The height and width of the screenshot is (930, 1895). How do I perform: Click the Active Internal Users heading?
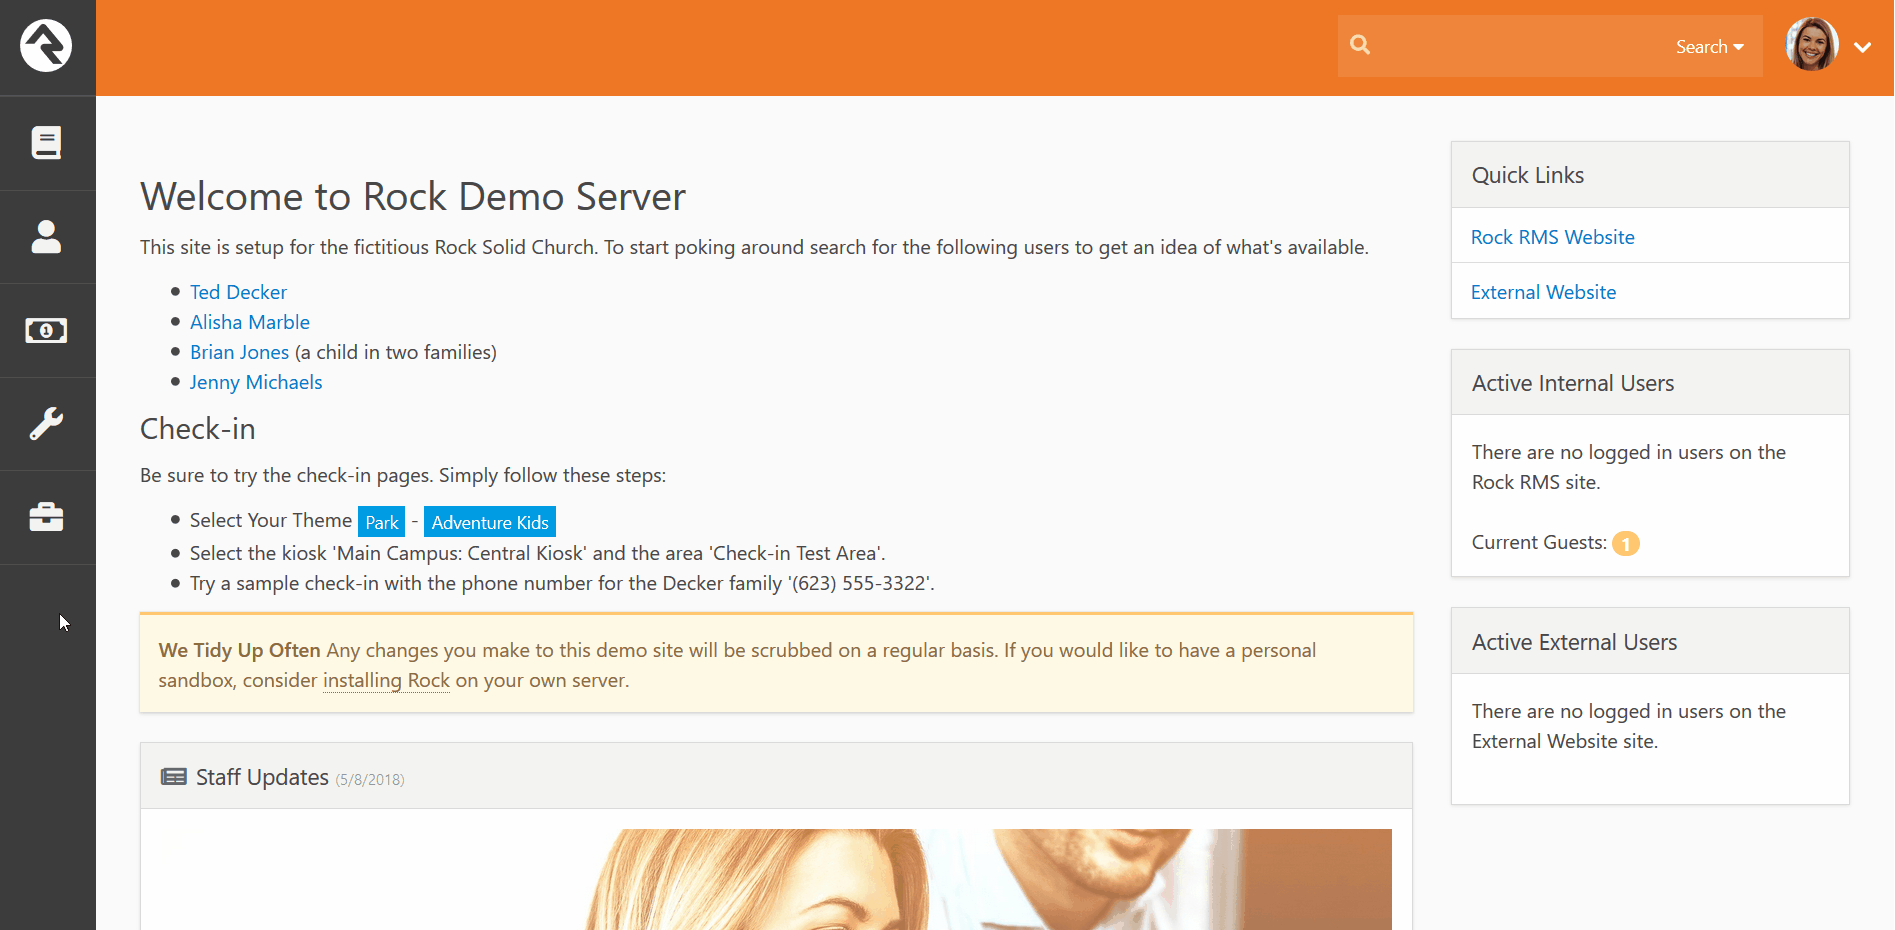coord(1572,383)
